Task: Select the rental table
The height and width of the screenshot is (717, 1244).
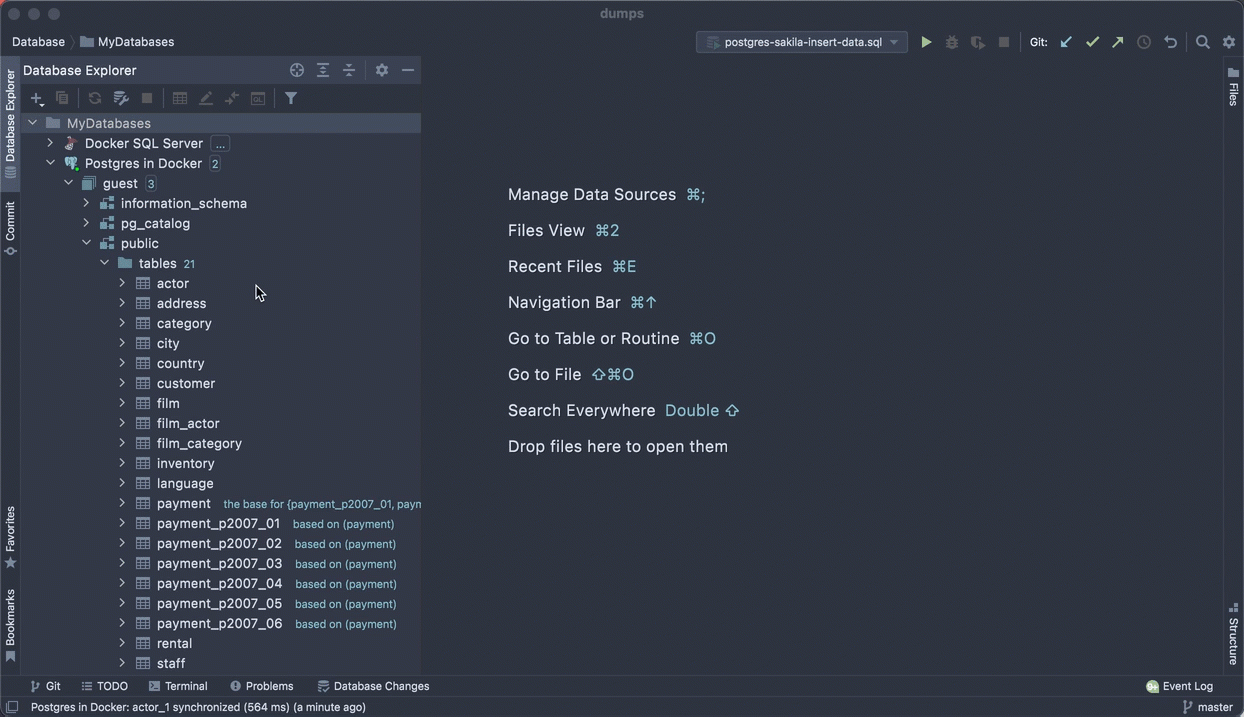Action: tap(174, 643)
